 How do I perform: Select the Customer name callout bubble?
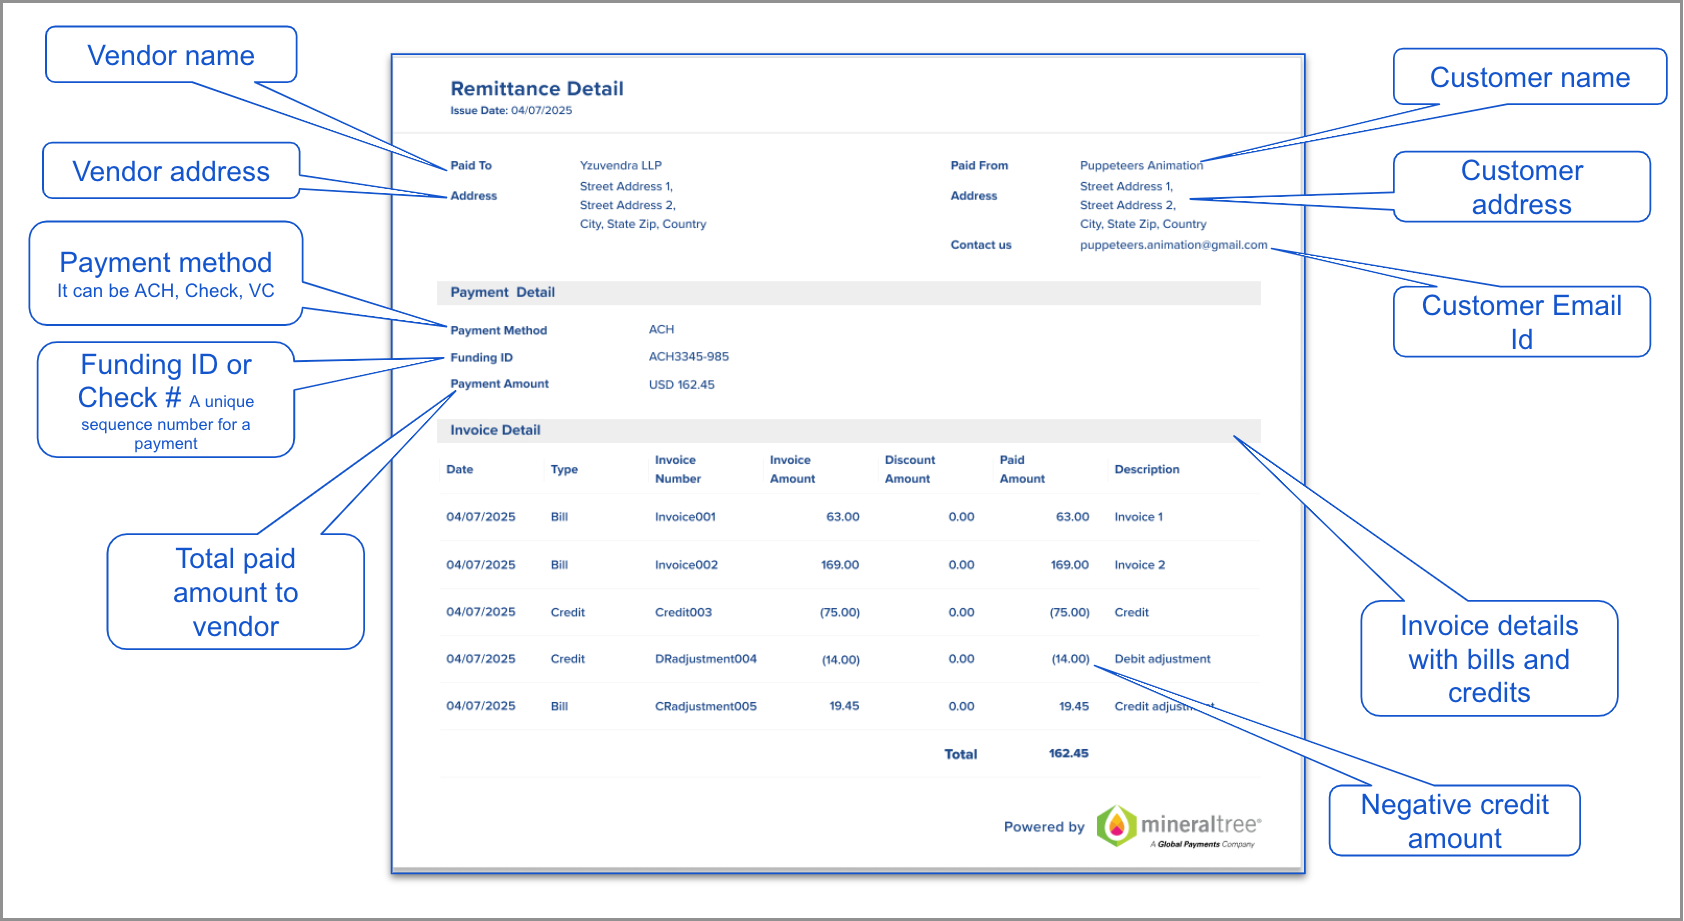click(x=1529, y=77)
